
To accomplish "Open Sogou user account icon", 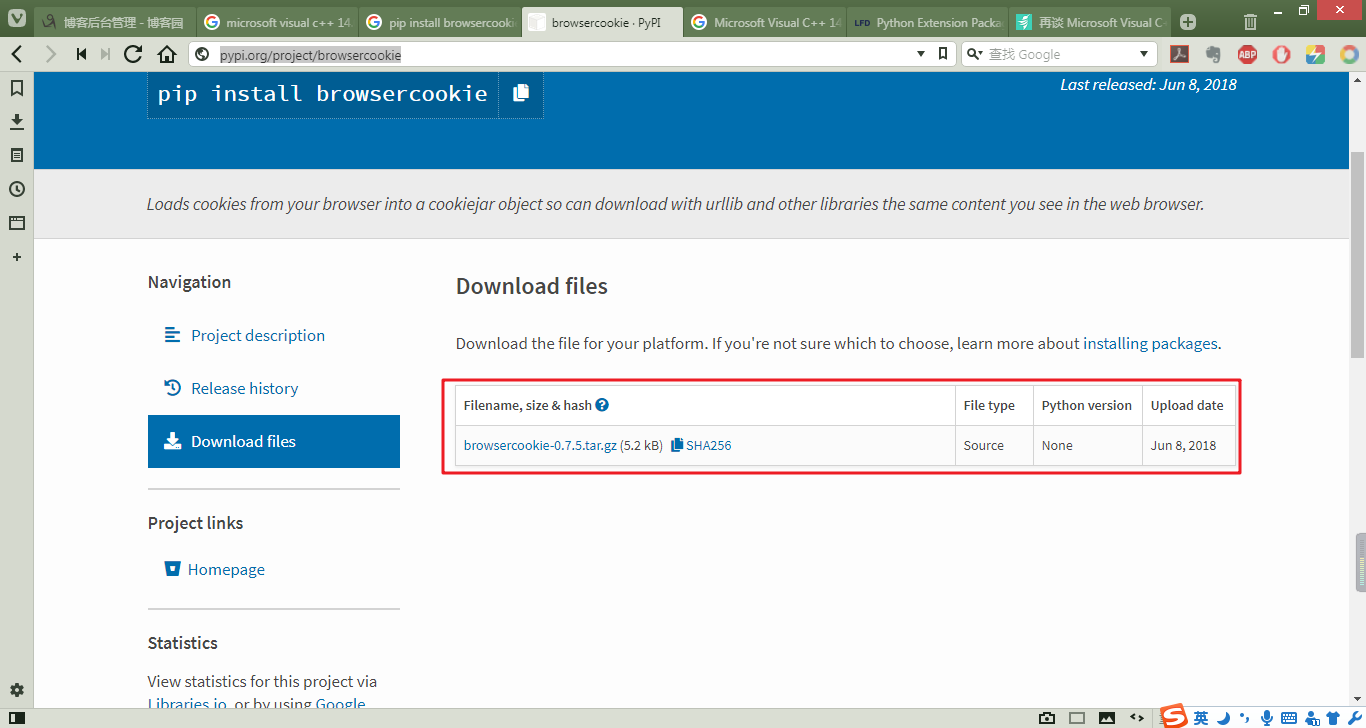I will [x=1311, y=717].
